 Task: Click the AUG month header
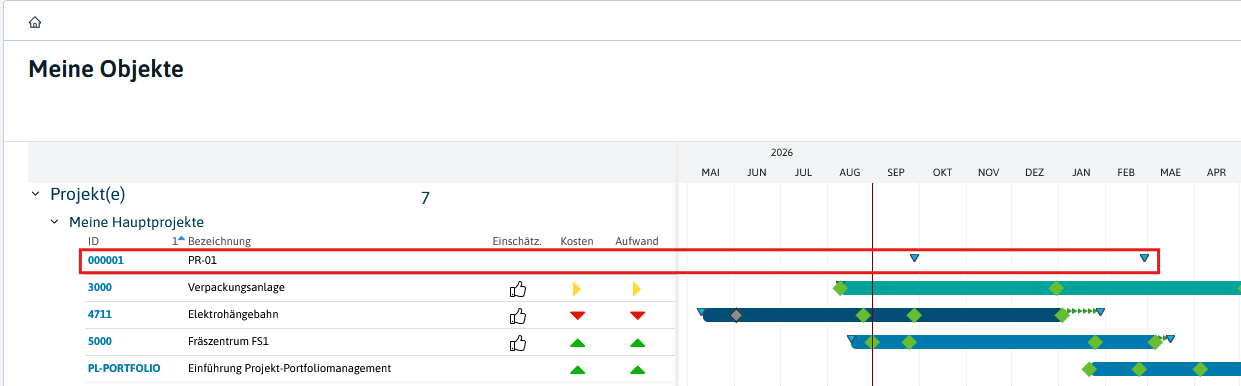[x=850, y=173]
